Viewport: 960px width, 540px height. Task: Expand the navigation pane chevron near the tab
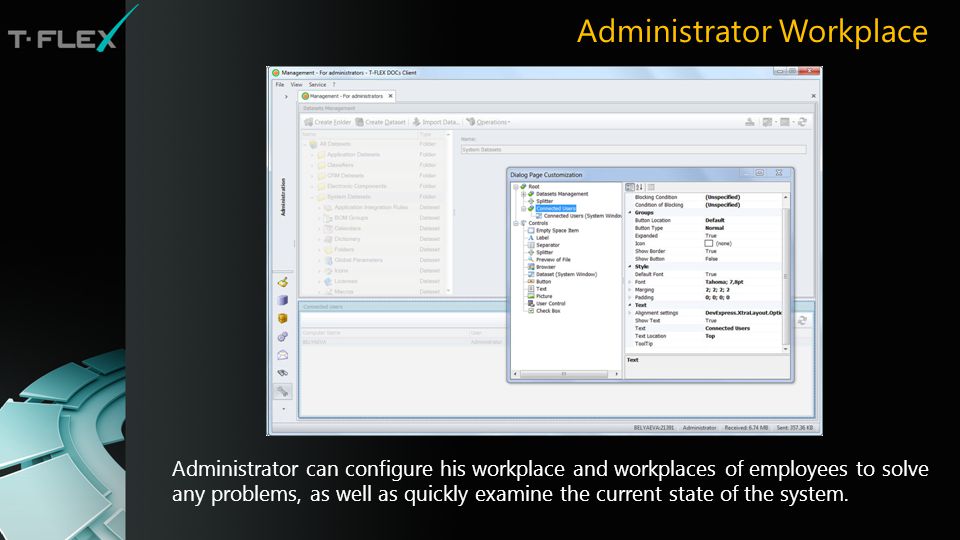pyautogui.click(x=286, y=96)
